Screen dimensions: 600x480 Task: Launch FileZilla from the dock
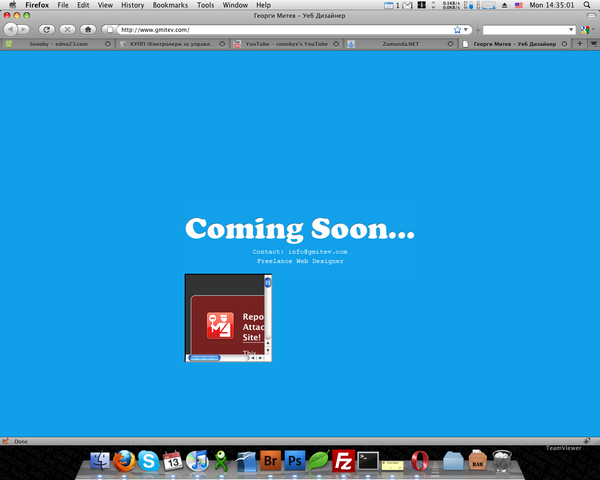[345, 461]
